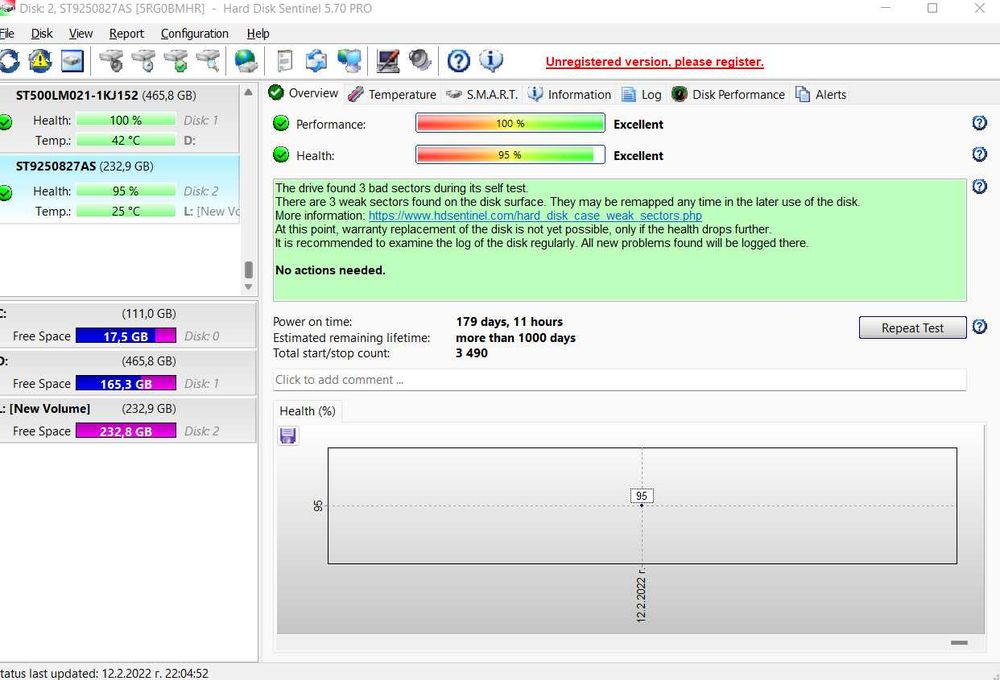Open help via blue question mark toolbar icon
The image size is (1000, 680).
[x=459, y=61]
